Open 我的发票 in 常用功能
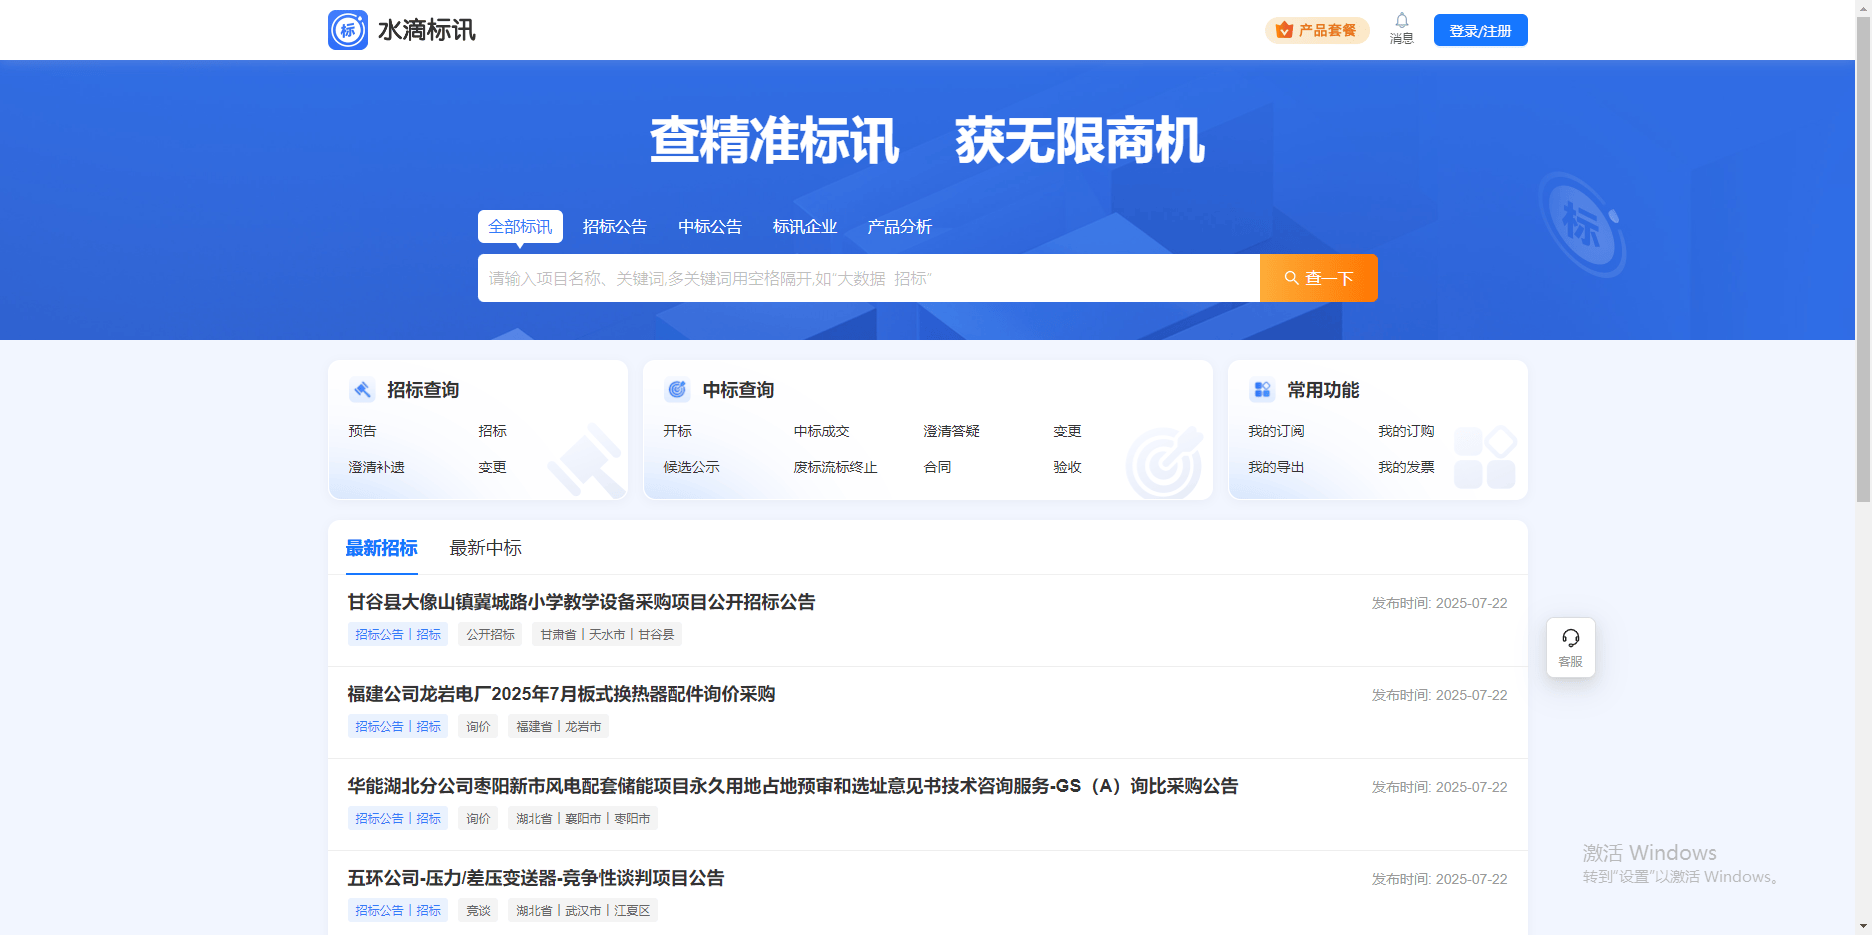1872x935 pixels. point(1406,466)
